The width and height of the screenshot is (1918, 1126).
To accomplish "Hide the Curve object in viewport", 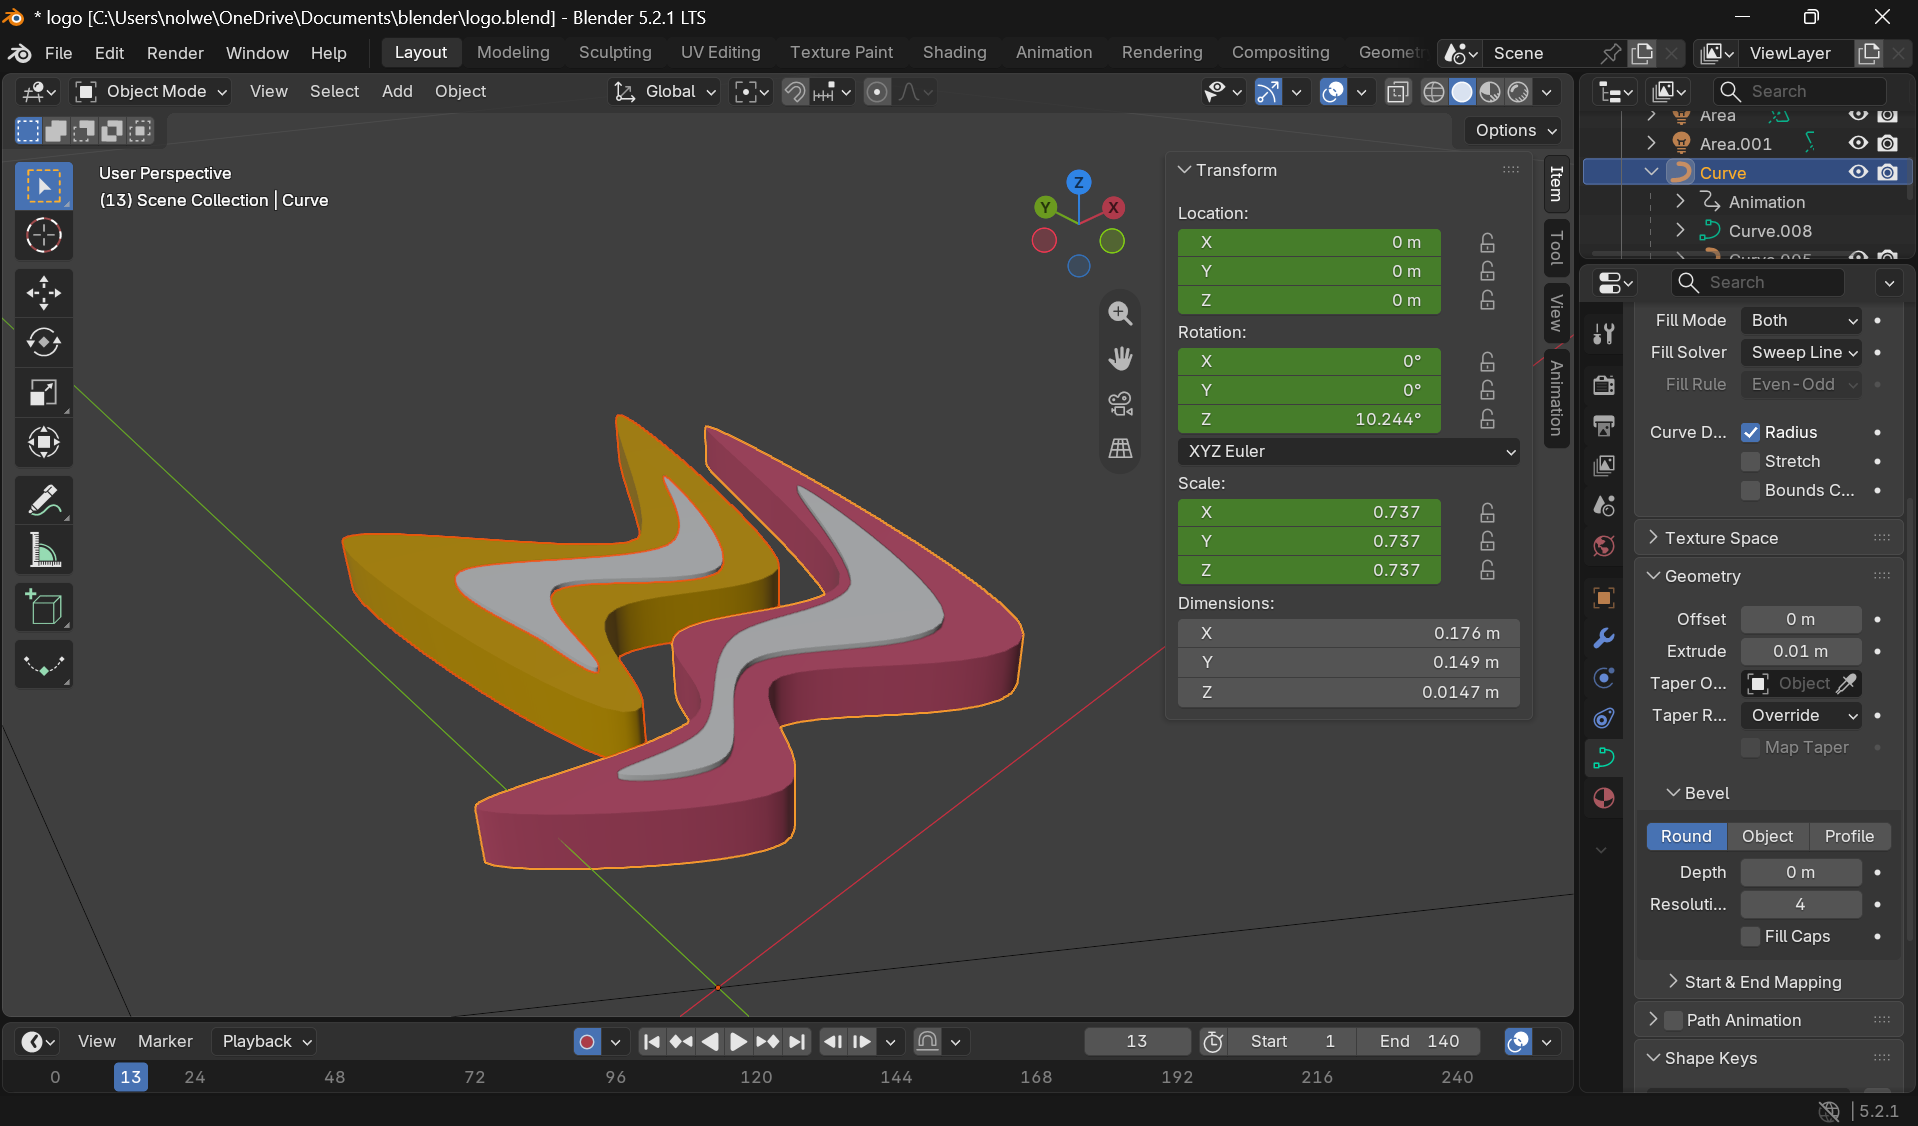I will coord(1858,172).
